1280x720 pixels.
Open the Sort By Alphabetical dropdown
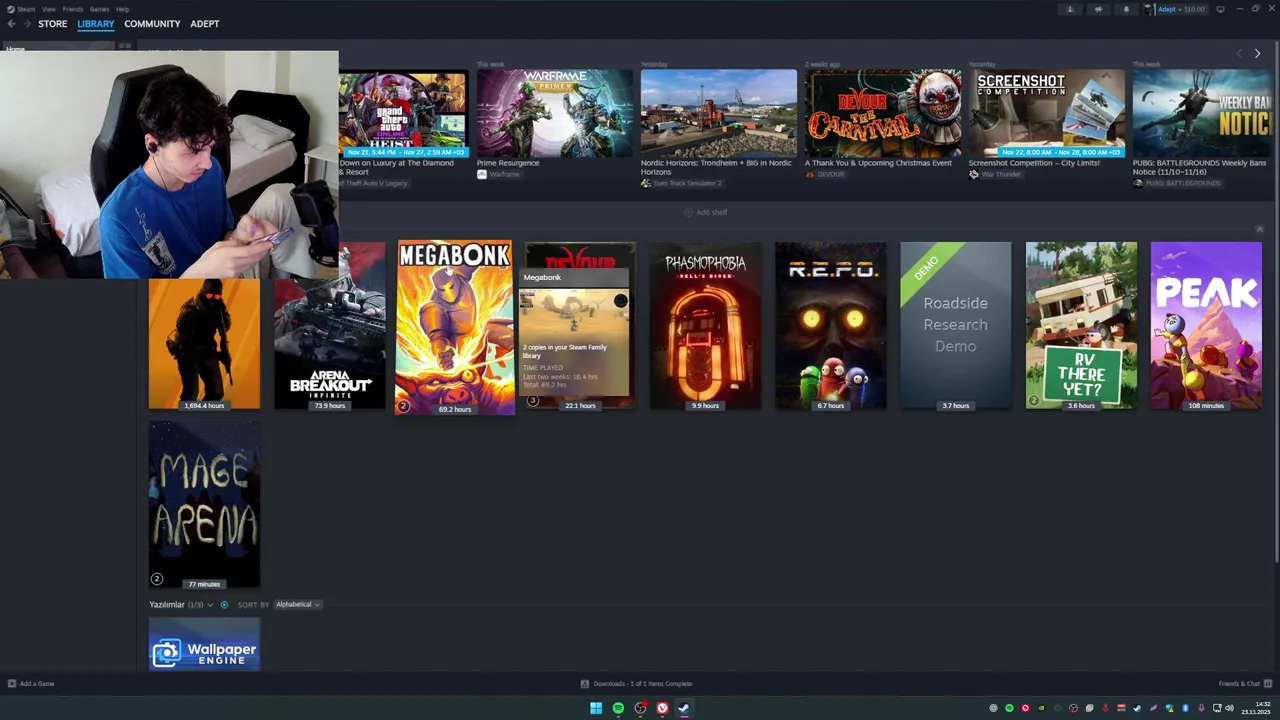297,605
